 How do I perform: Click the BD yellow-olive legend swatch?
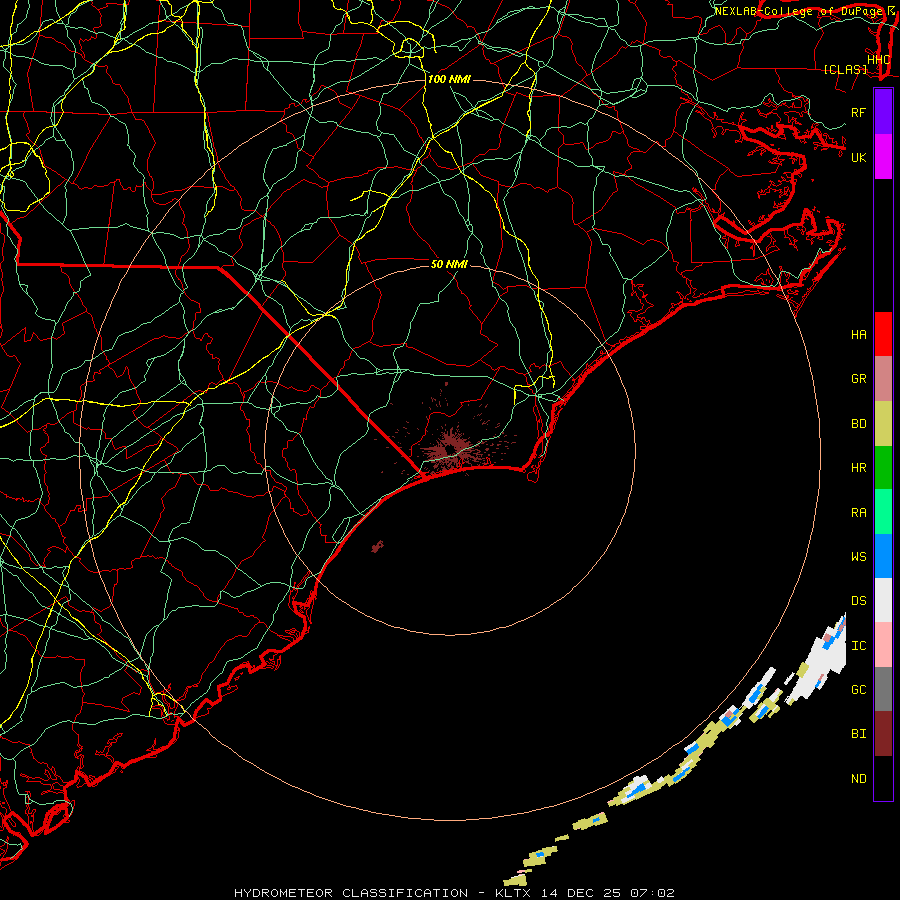(883, 424)
